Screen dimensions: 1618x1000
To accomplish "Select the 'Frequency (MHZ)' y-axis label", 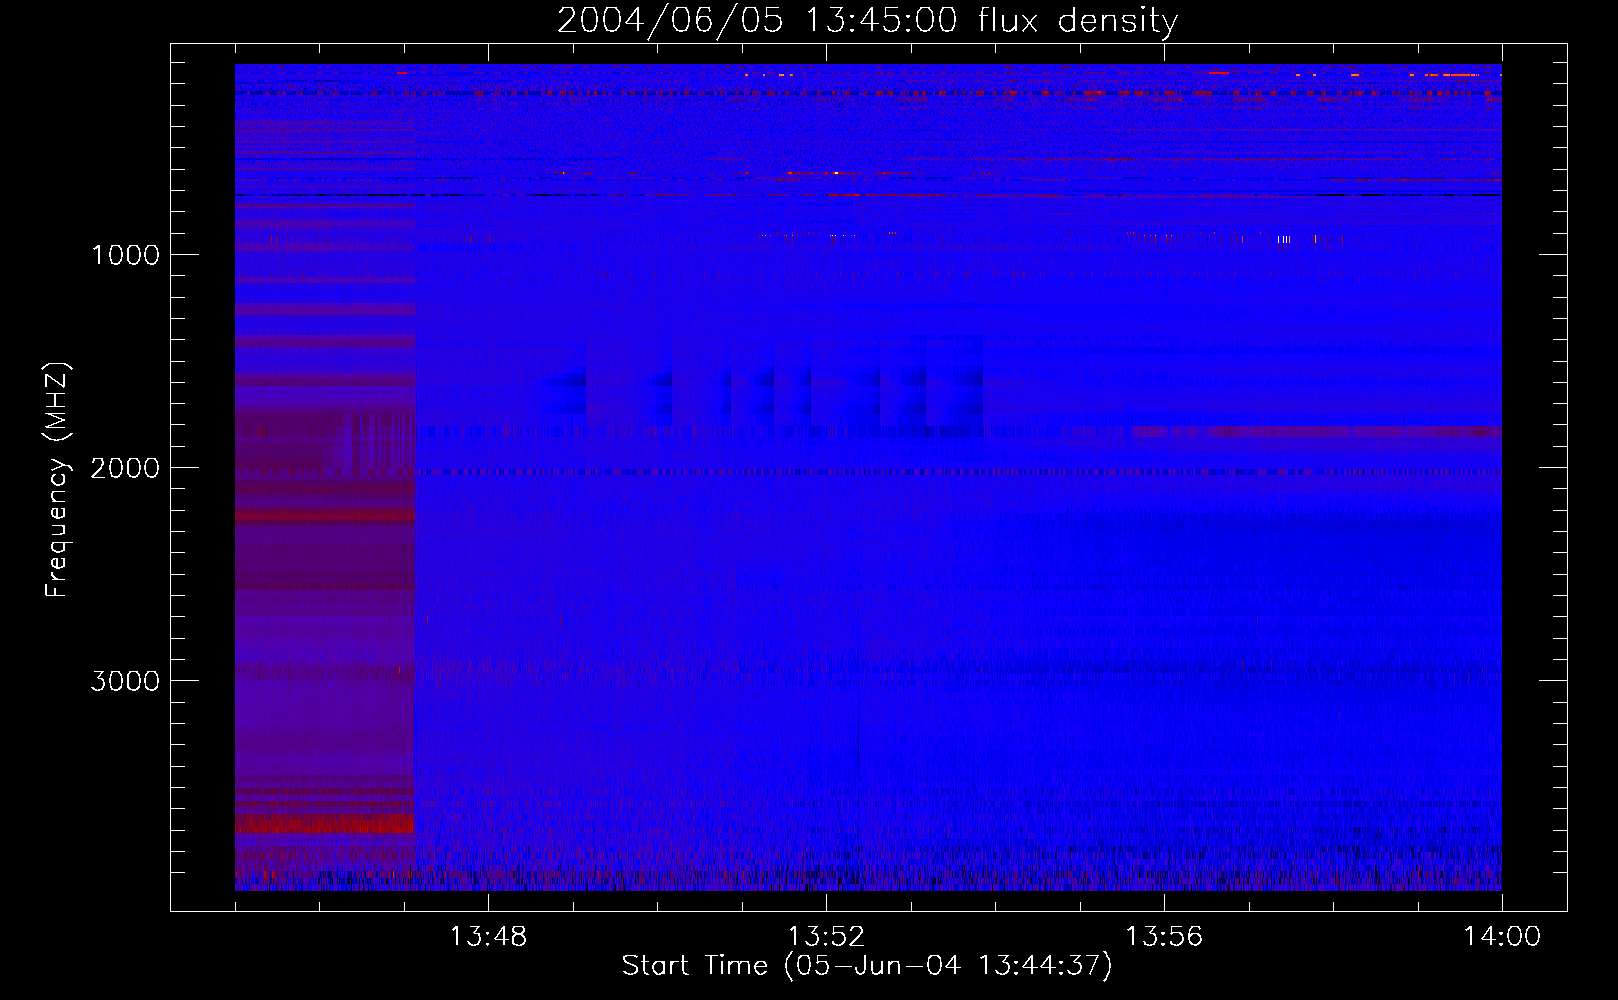I will point(58,479).
